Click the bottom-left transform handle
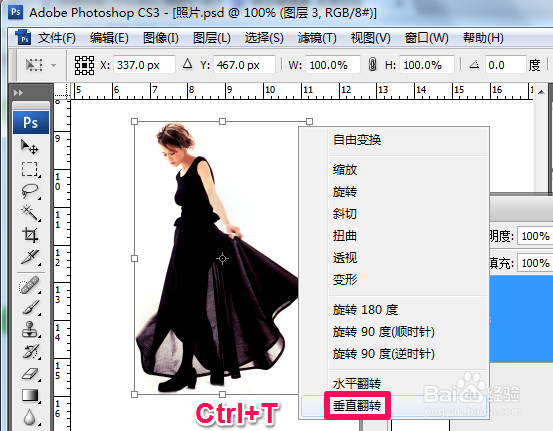553x431 pixels. coord(134,394)
